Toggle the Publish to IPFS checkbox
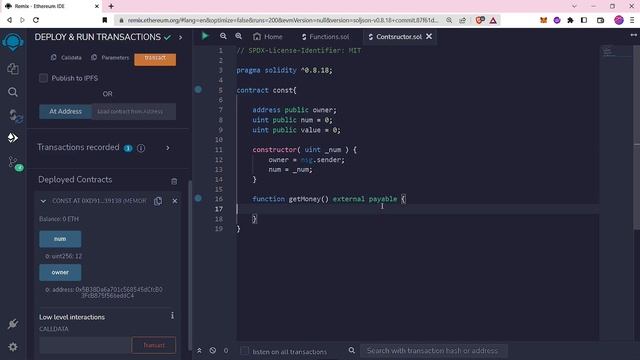This screenshot has height=360, width=640. (43, 78)
